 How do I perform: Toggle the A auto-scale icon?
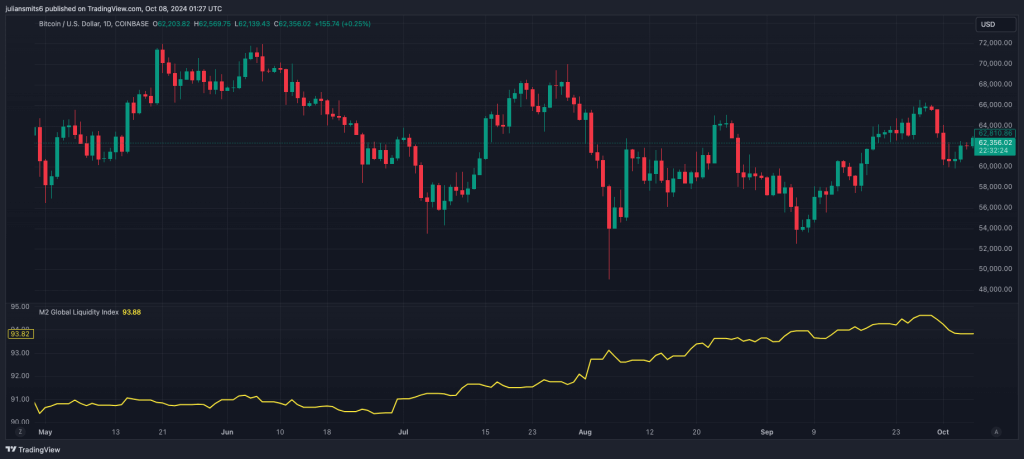(995, 432)
